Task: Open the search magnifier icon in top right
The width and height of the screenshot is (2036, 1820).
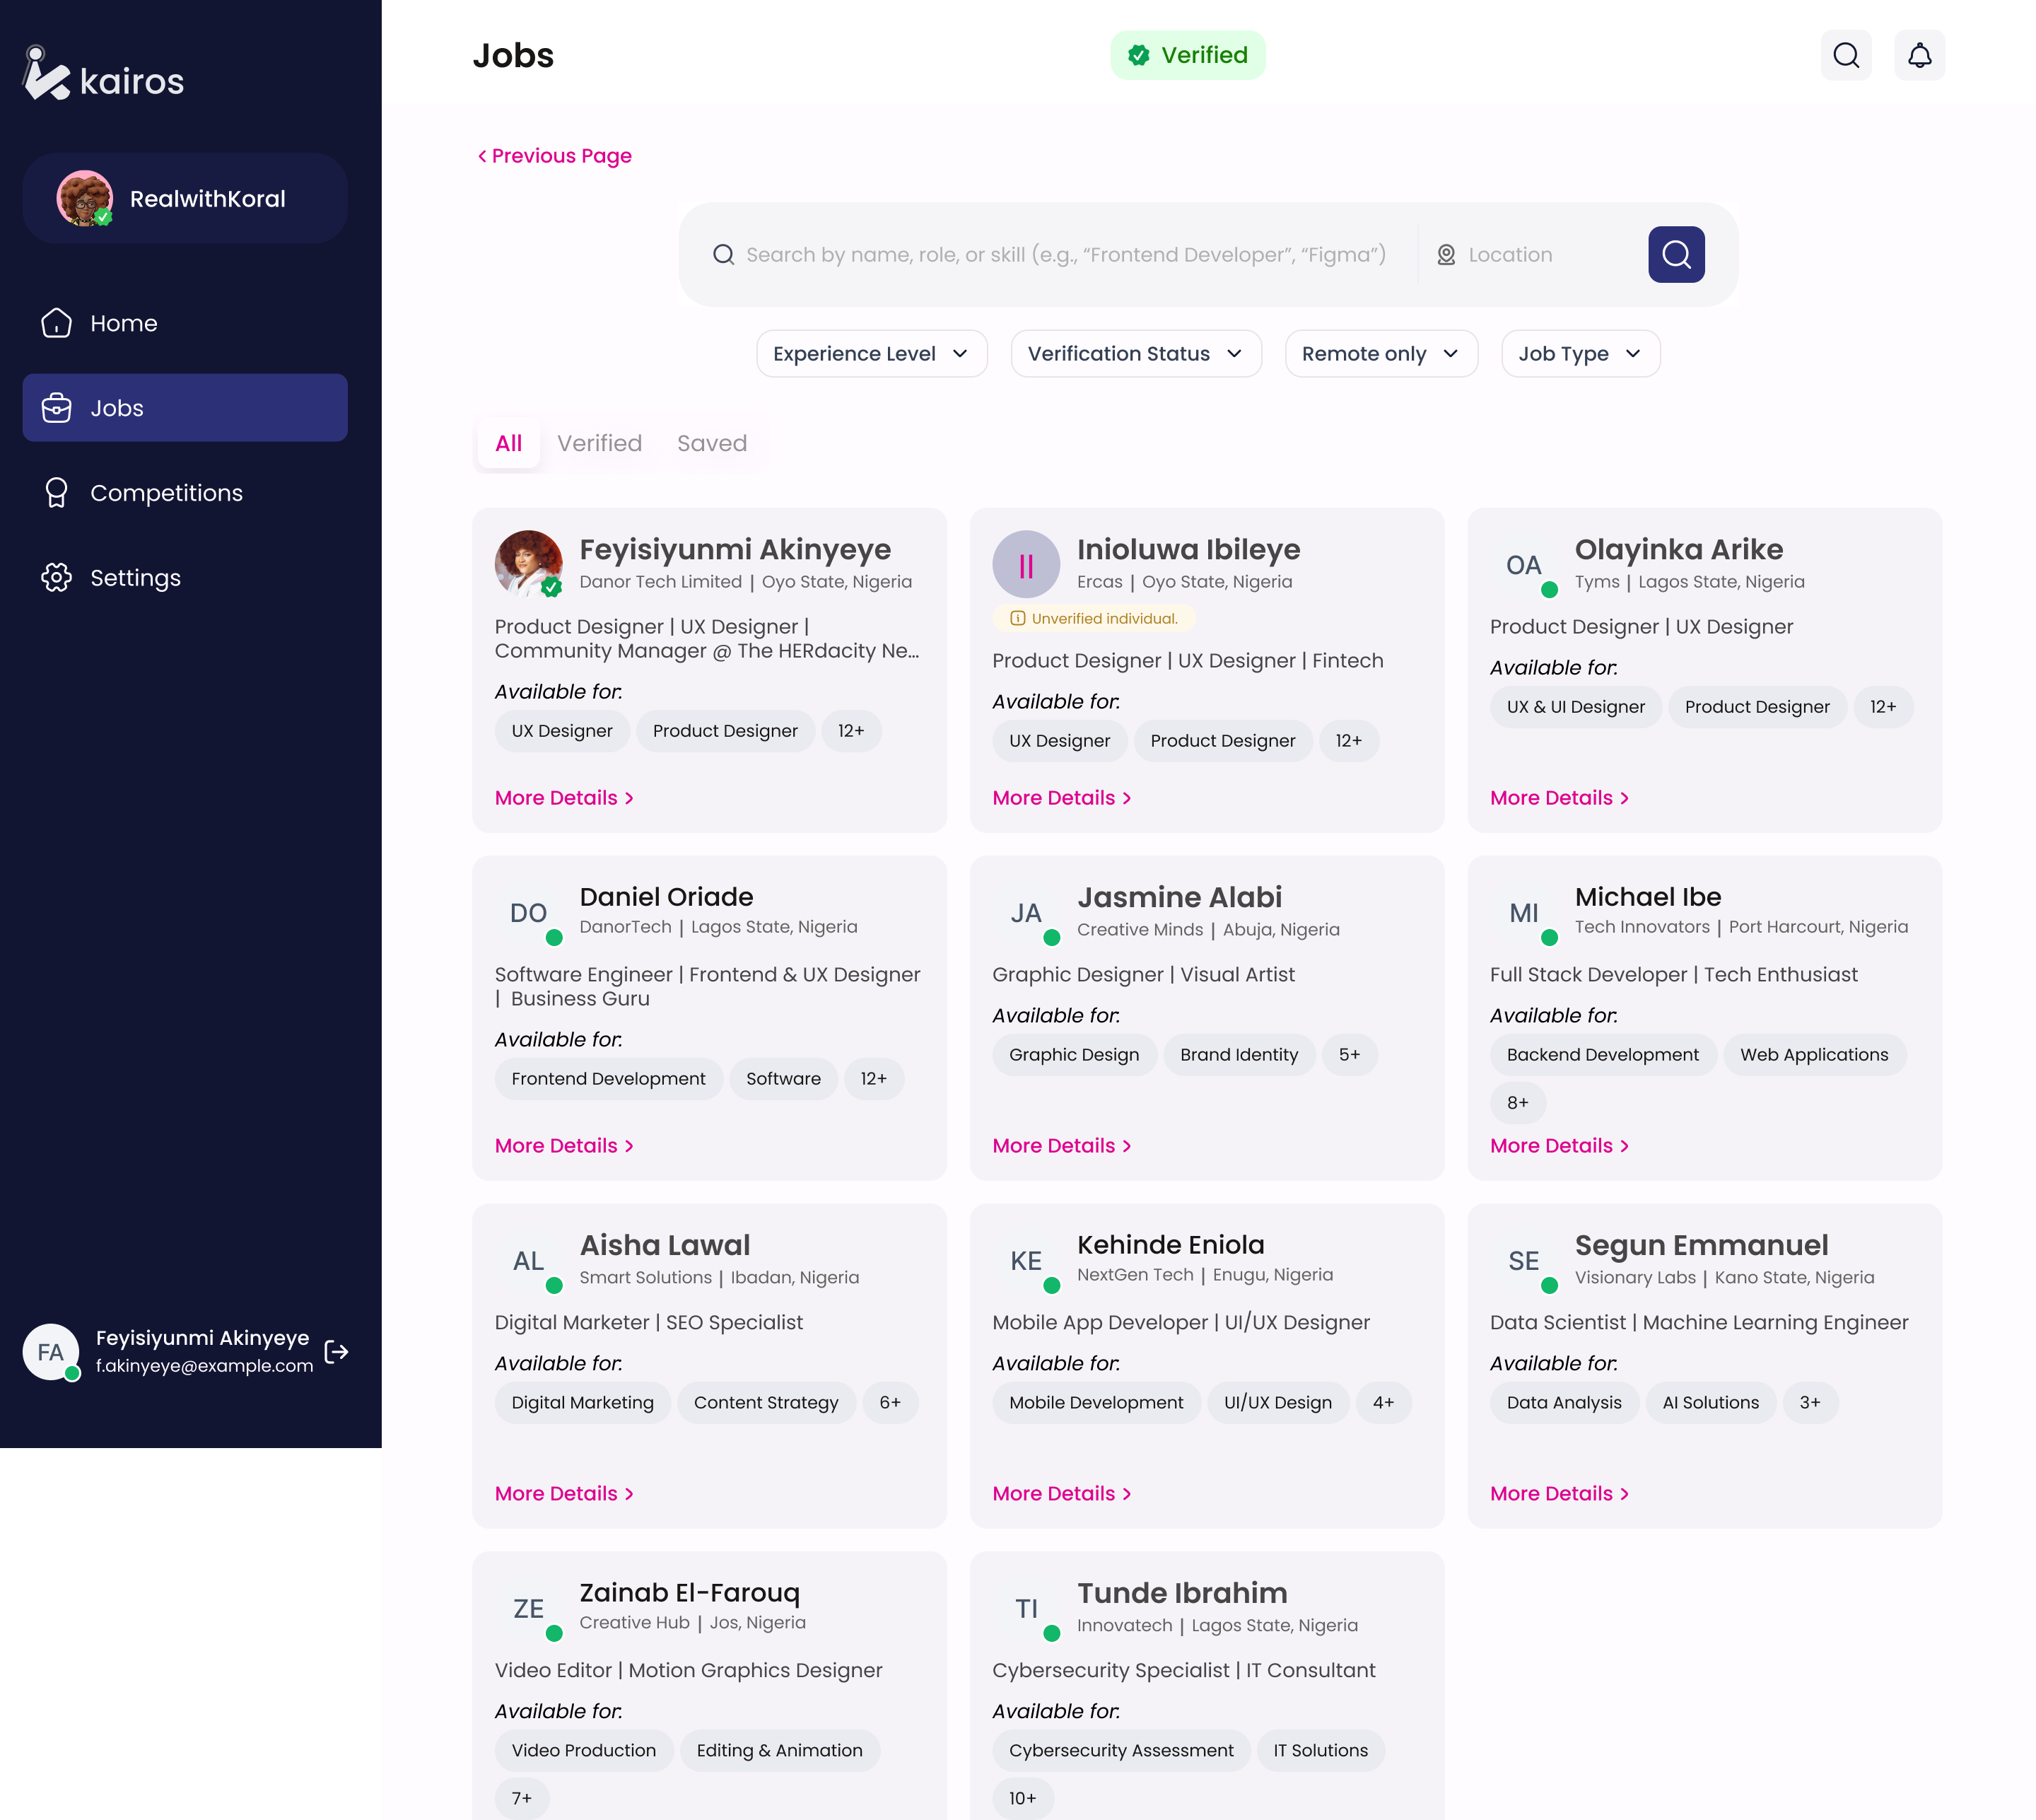Action: pos(1846,55)
